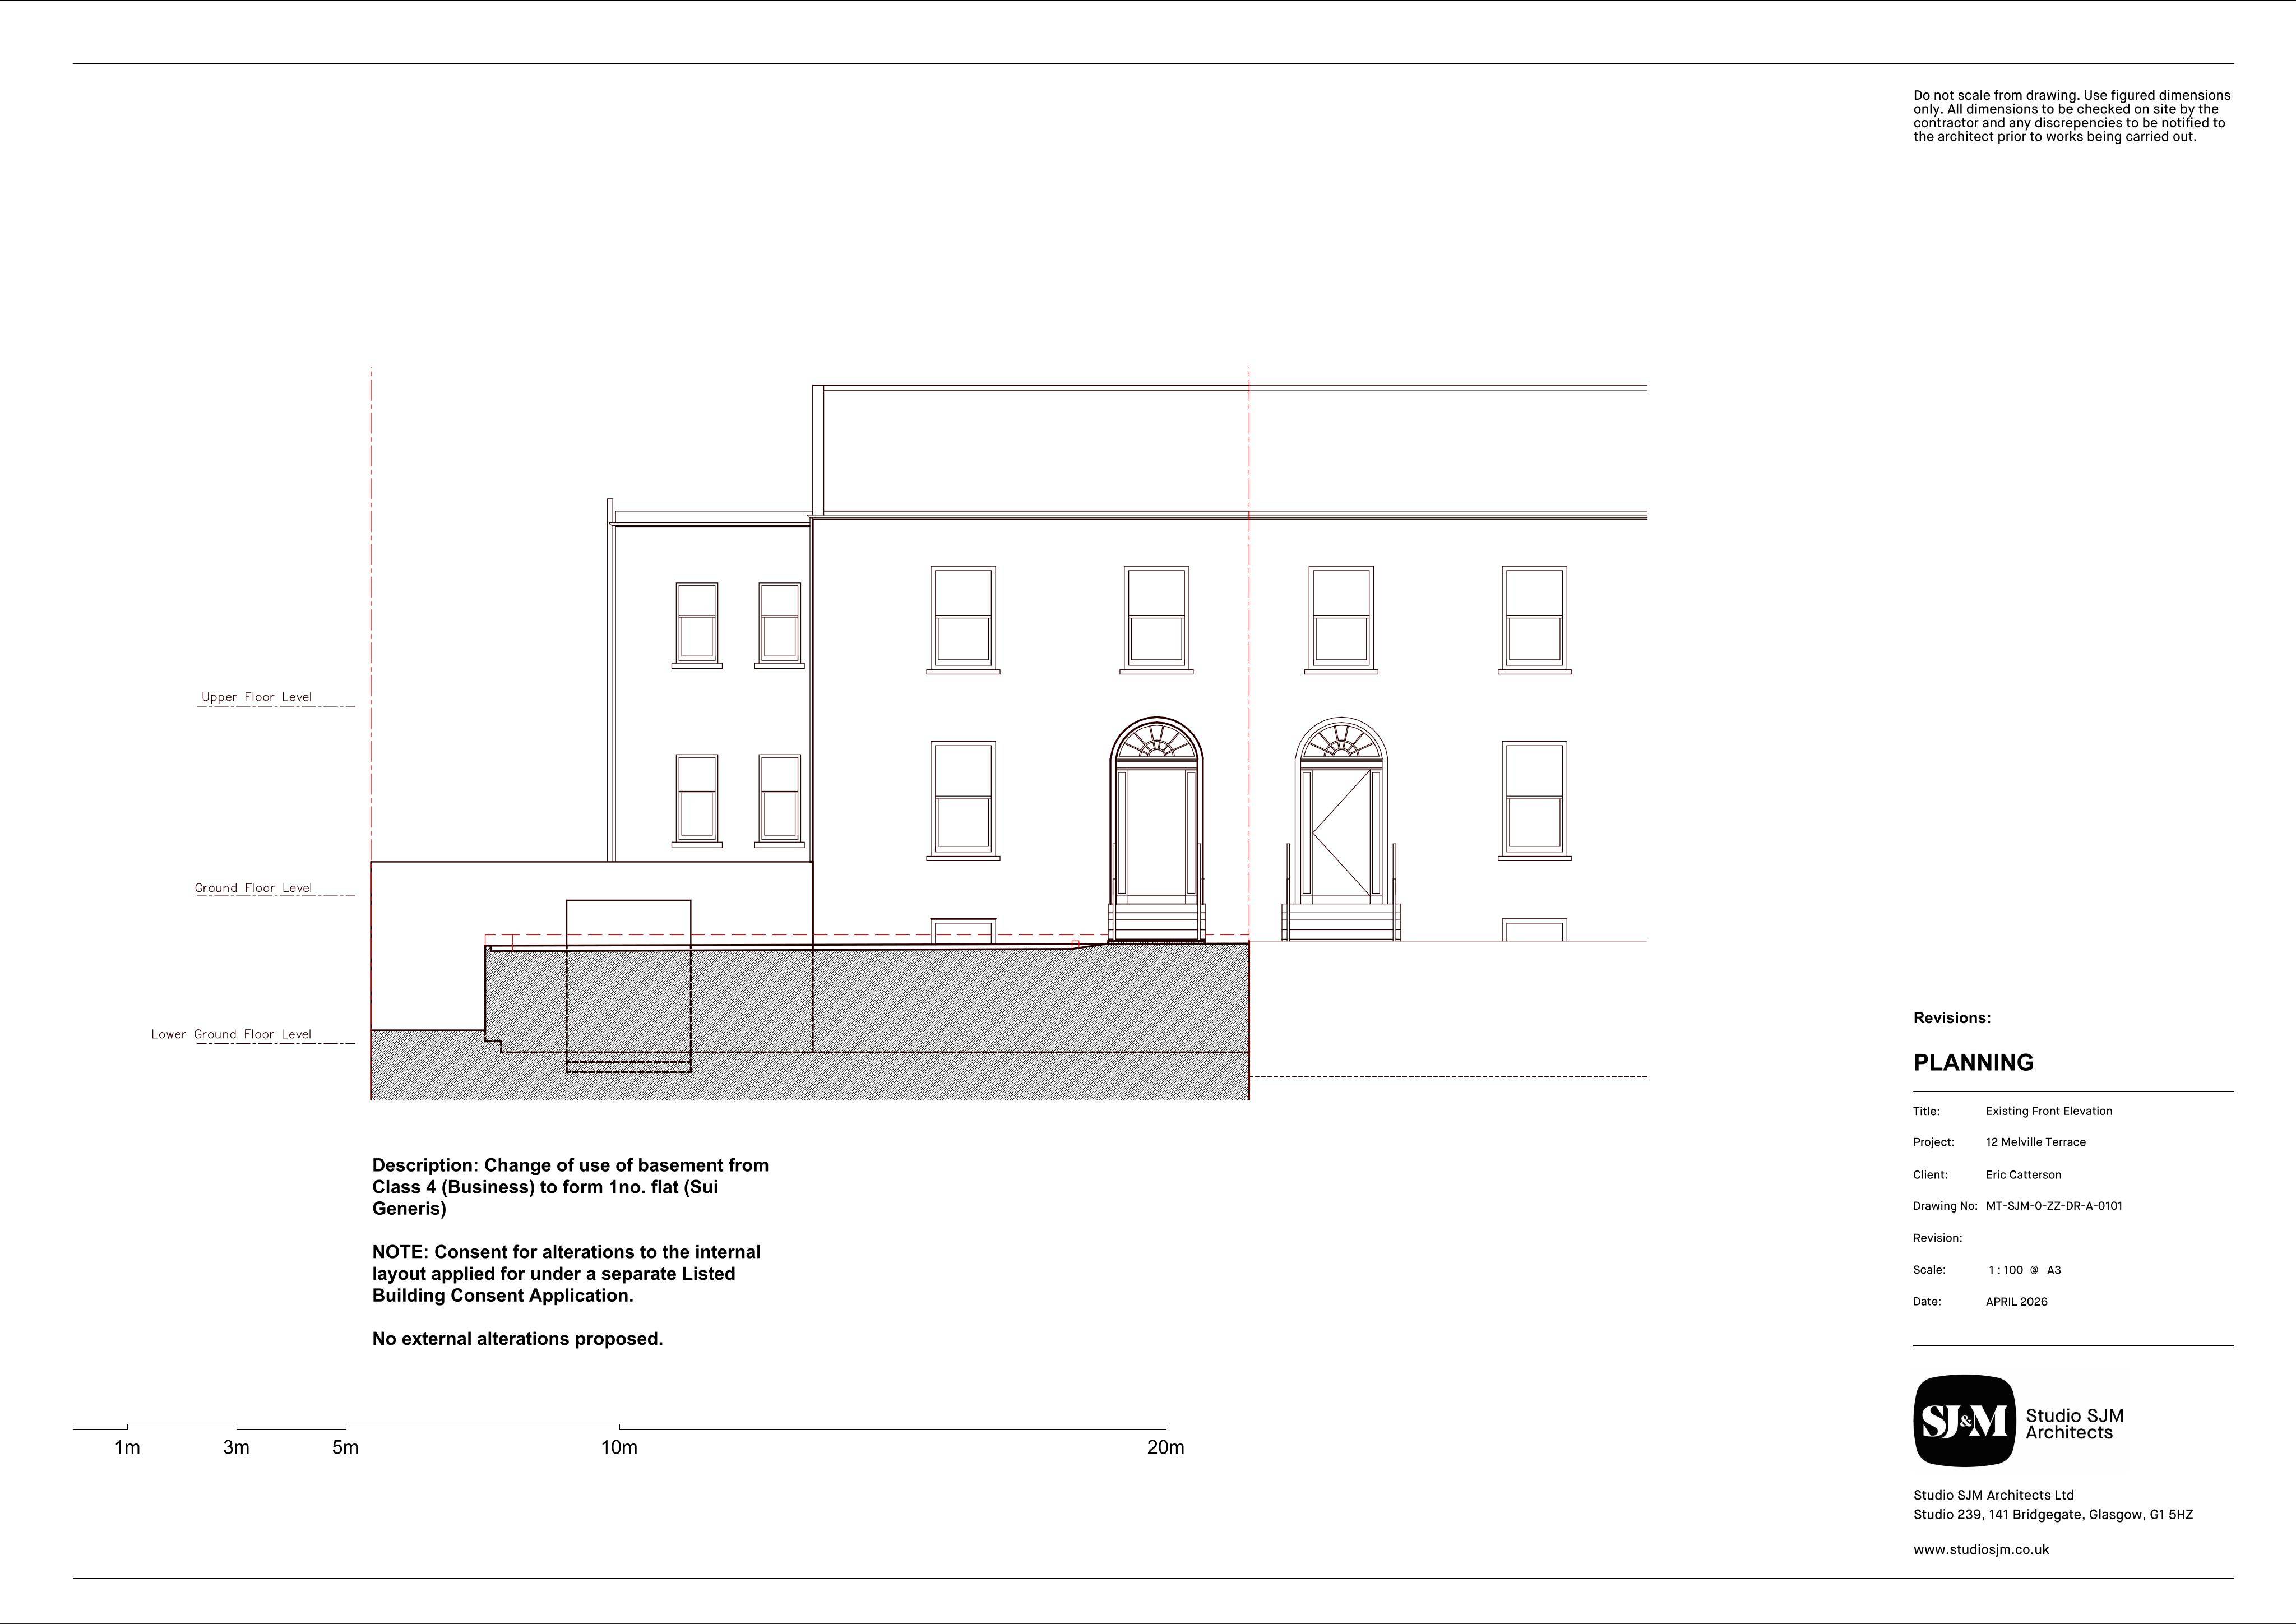Click the Studio SJM Architects Ltd address
The width and height of the screenshot is (2296, 1624).
2053,1505
